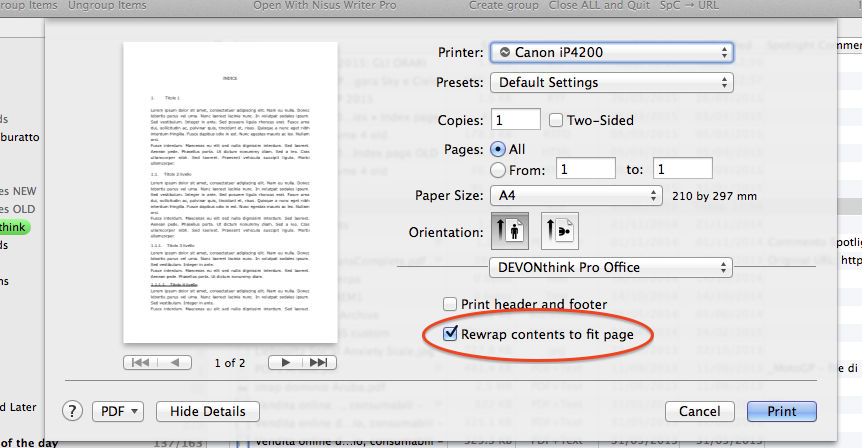Viewport: 862px width, 448px height.
Task: Cancel the print dialog
Action: tap(699, 411)
